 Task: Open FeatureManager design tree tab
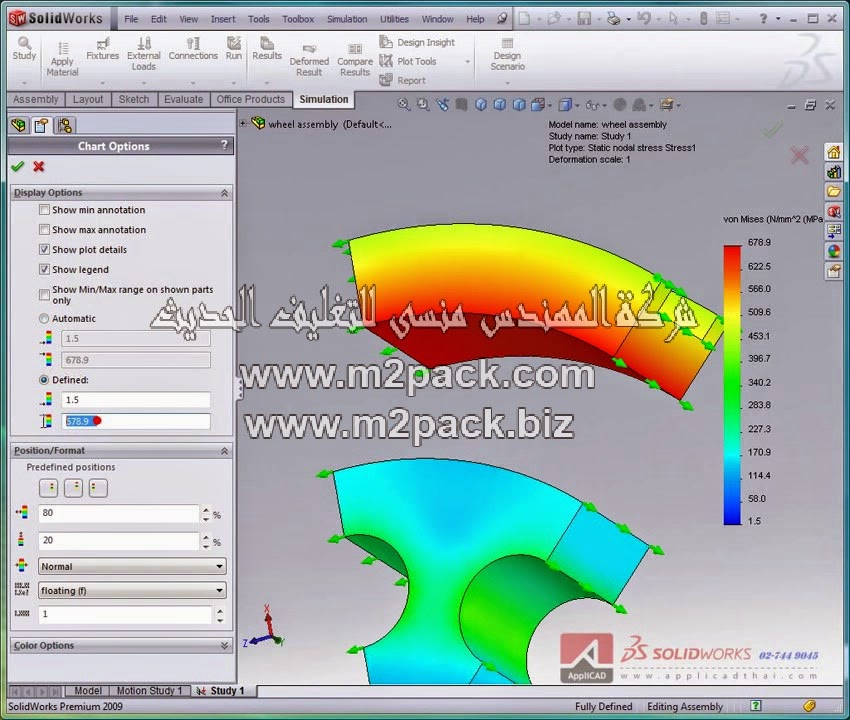(x=18, y=126)
